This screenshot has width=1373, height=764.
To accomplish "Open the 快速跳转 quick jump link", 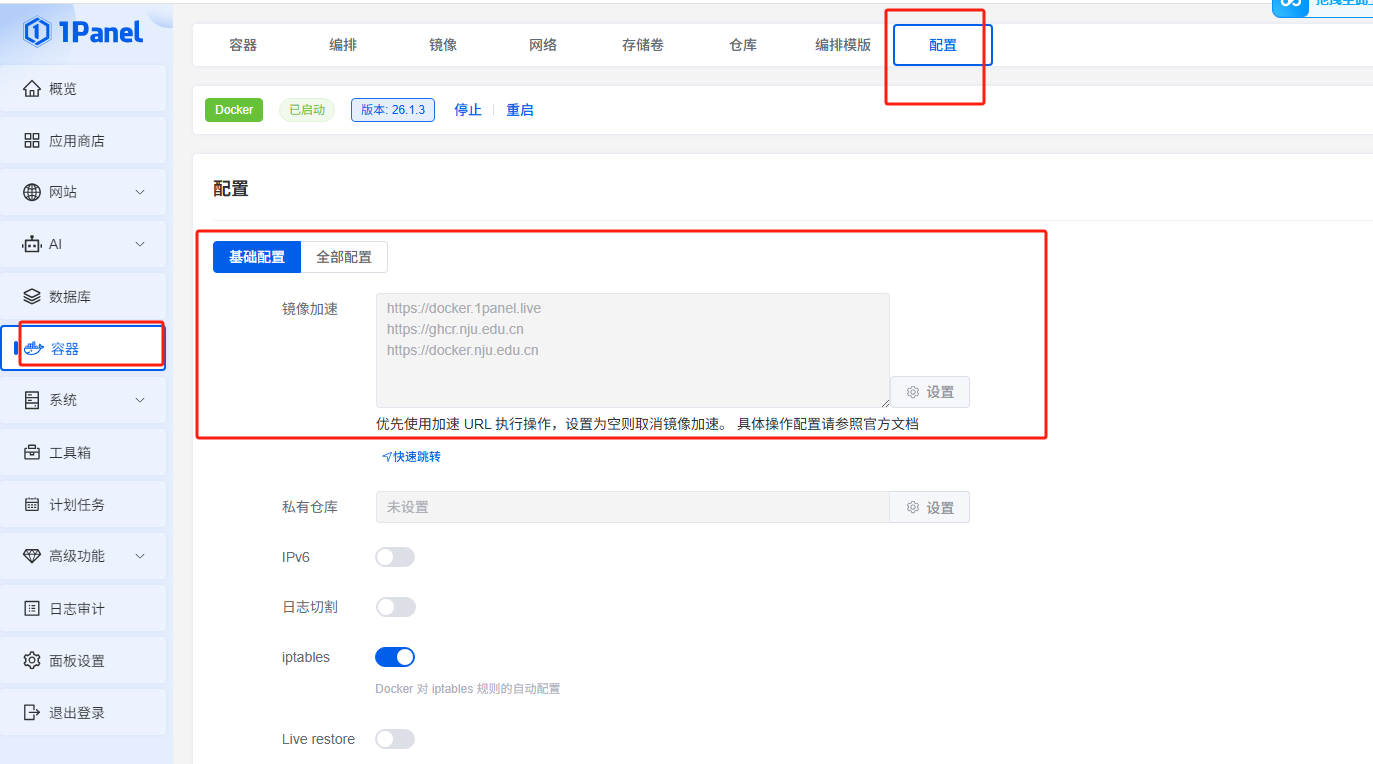I will click(x=410, y=456).
